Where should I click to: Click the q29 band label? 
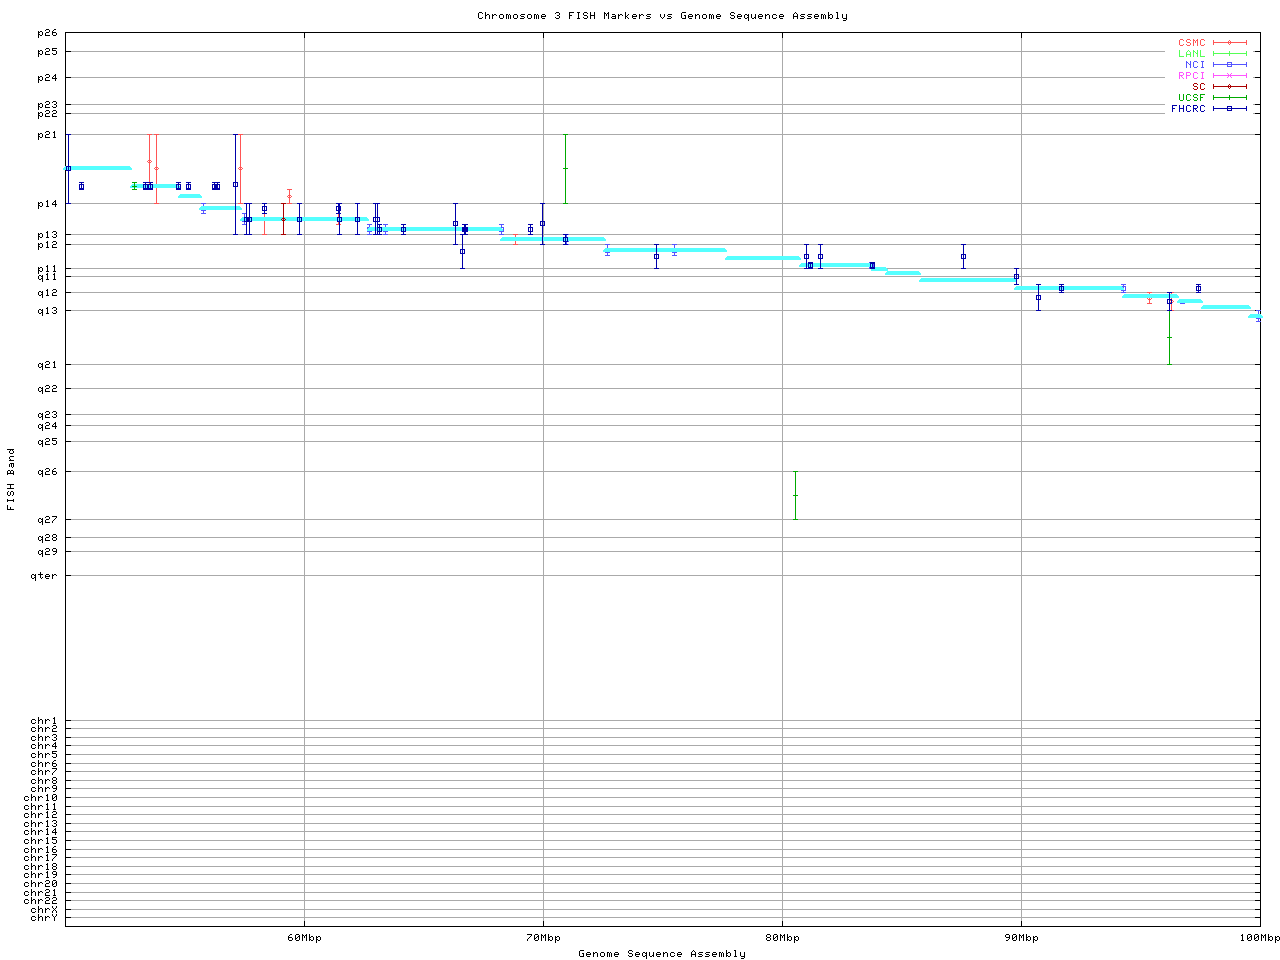48,552
